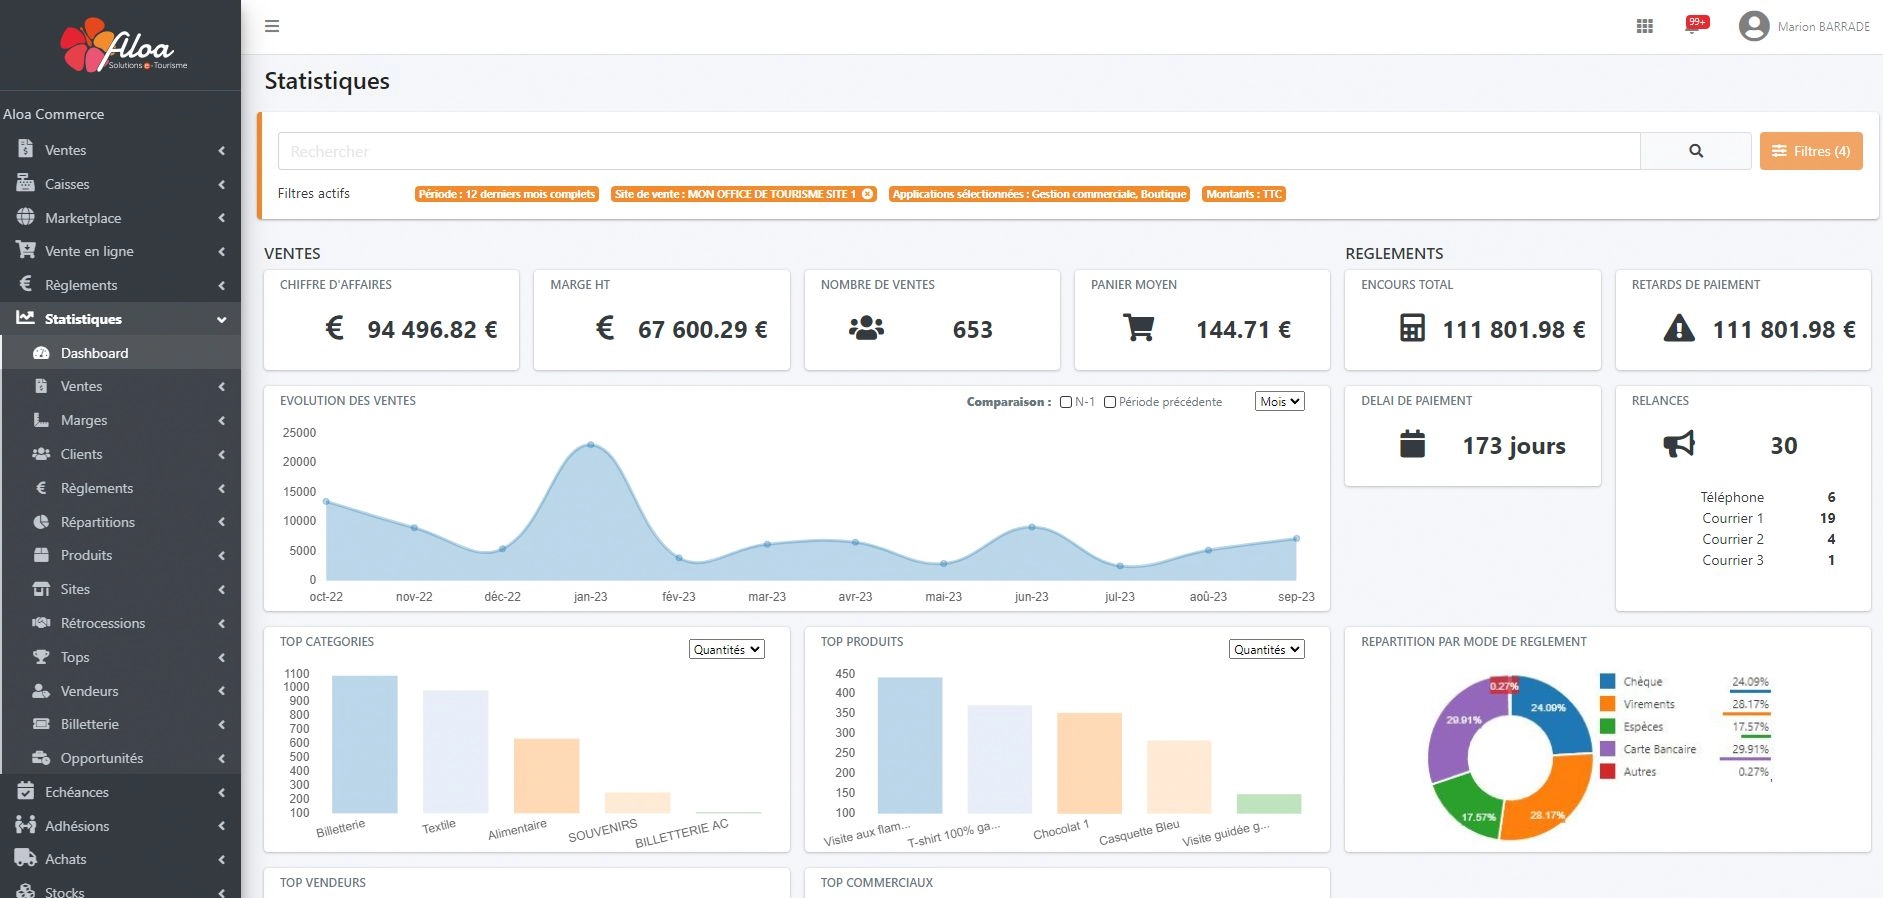
Task: Open notifications bell with 99+ badge
Action: [1694, 26]
